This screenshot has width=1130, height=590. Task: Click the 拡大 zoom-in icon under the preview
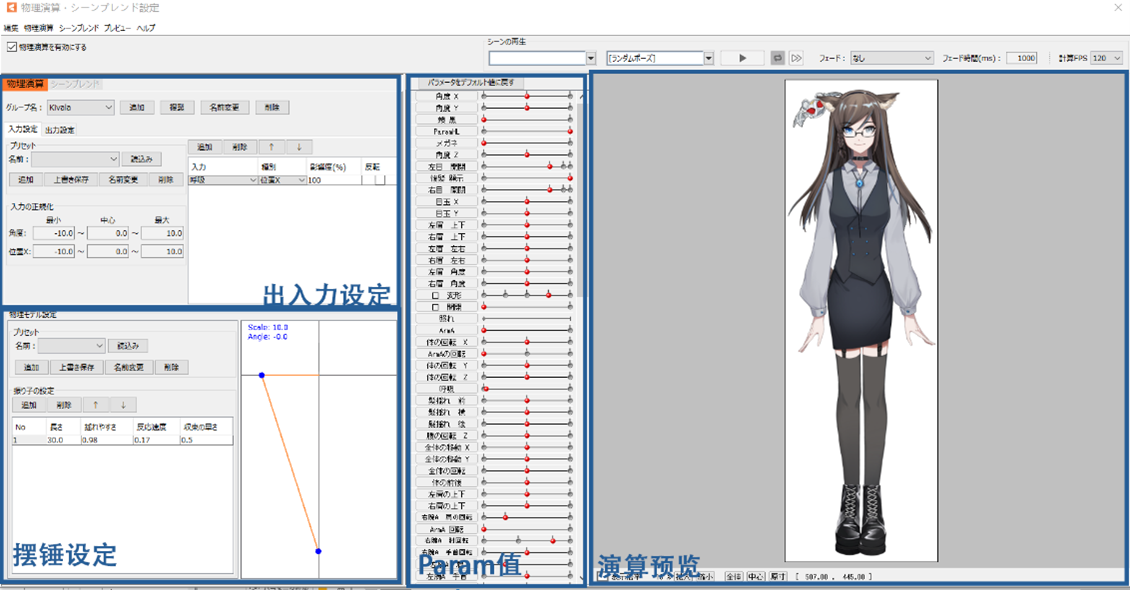tap(681, 577)
